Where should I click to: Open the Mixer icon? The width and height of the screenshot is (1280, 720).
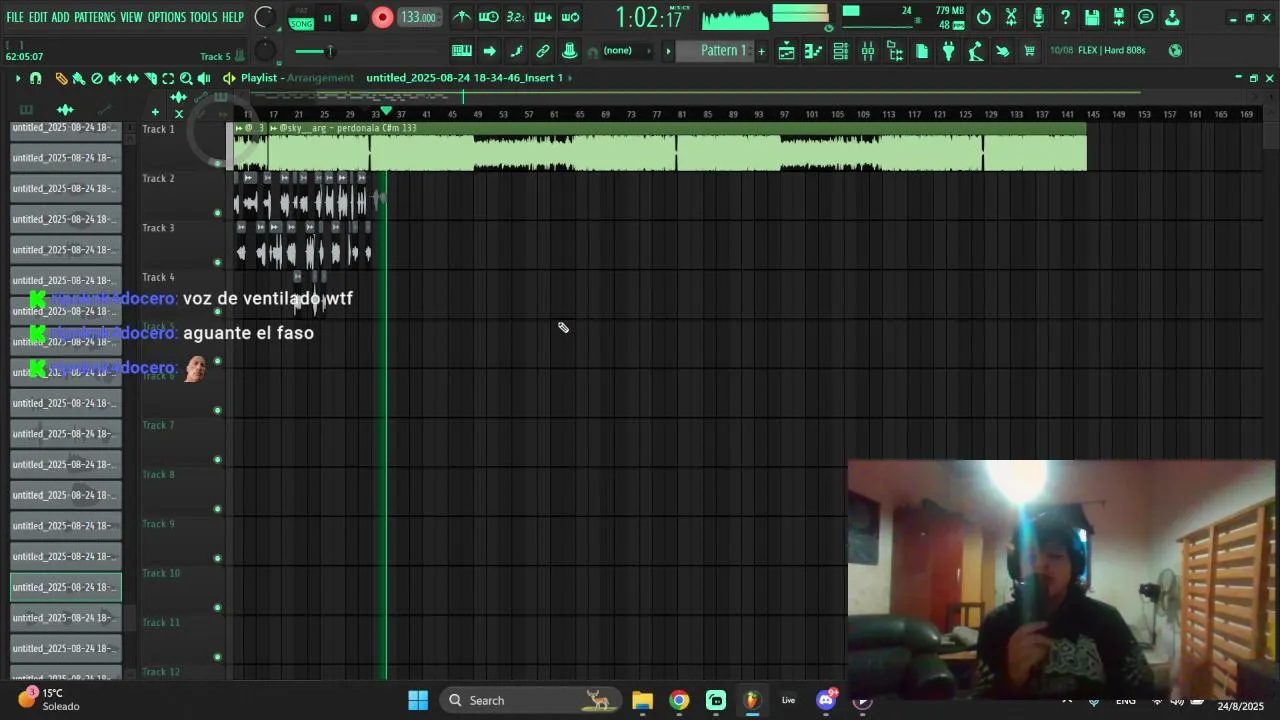click(868, 51)
